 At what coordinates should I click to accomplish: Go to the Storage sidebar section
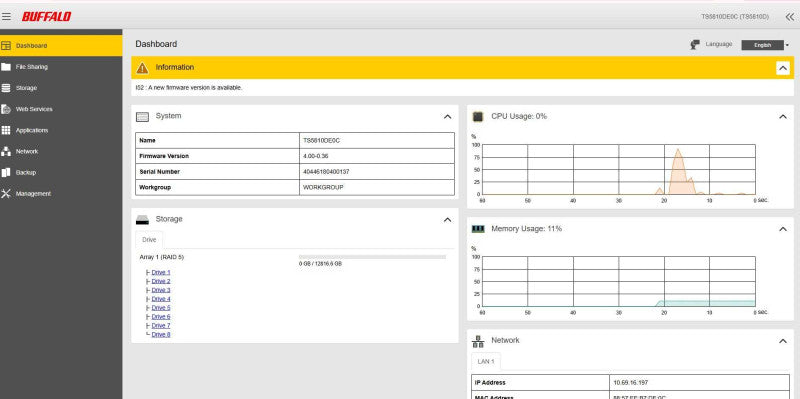(61, 88)
